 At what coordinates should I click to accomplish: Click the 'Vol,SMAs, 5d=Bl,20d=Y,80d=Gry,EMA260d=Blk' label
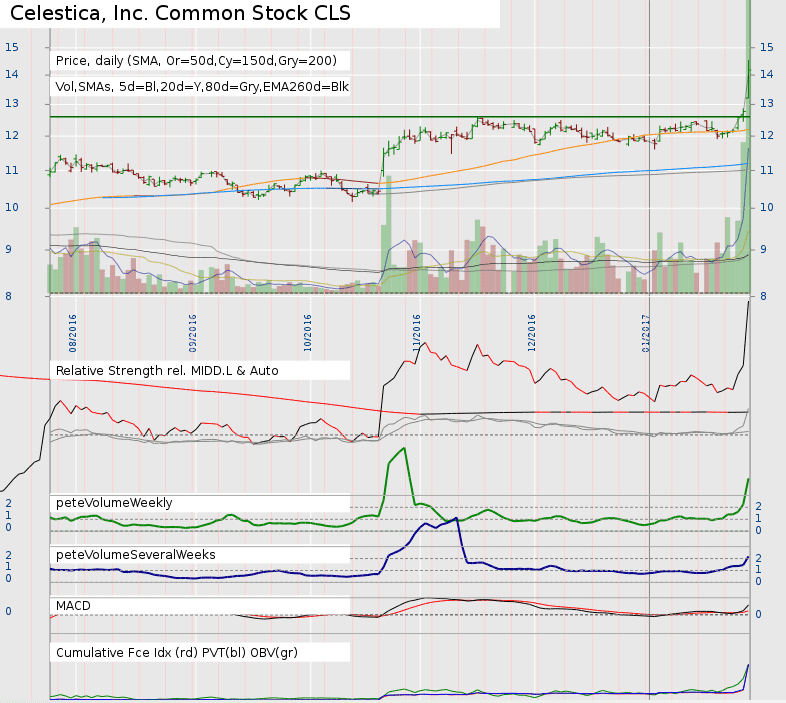pyautogui.click(x=202, y=87)
